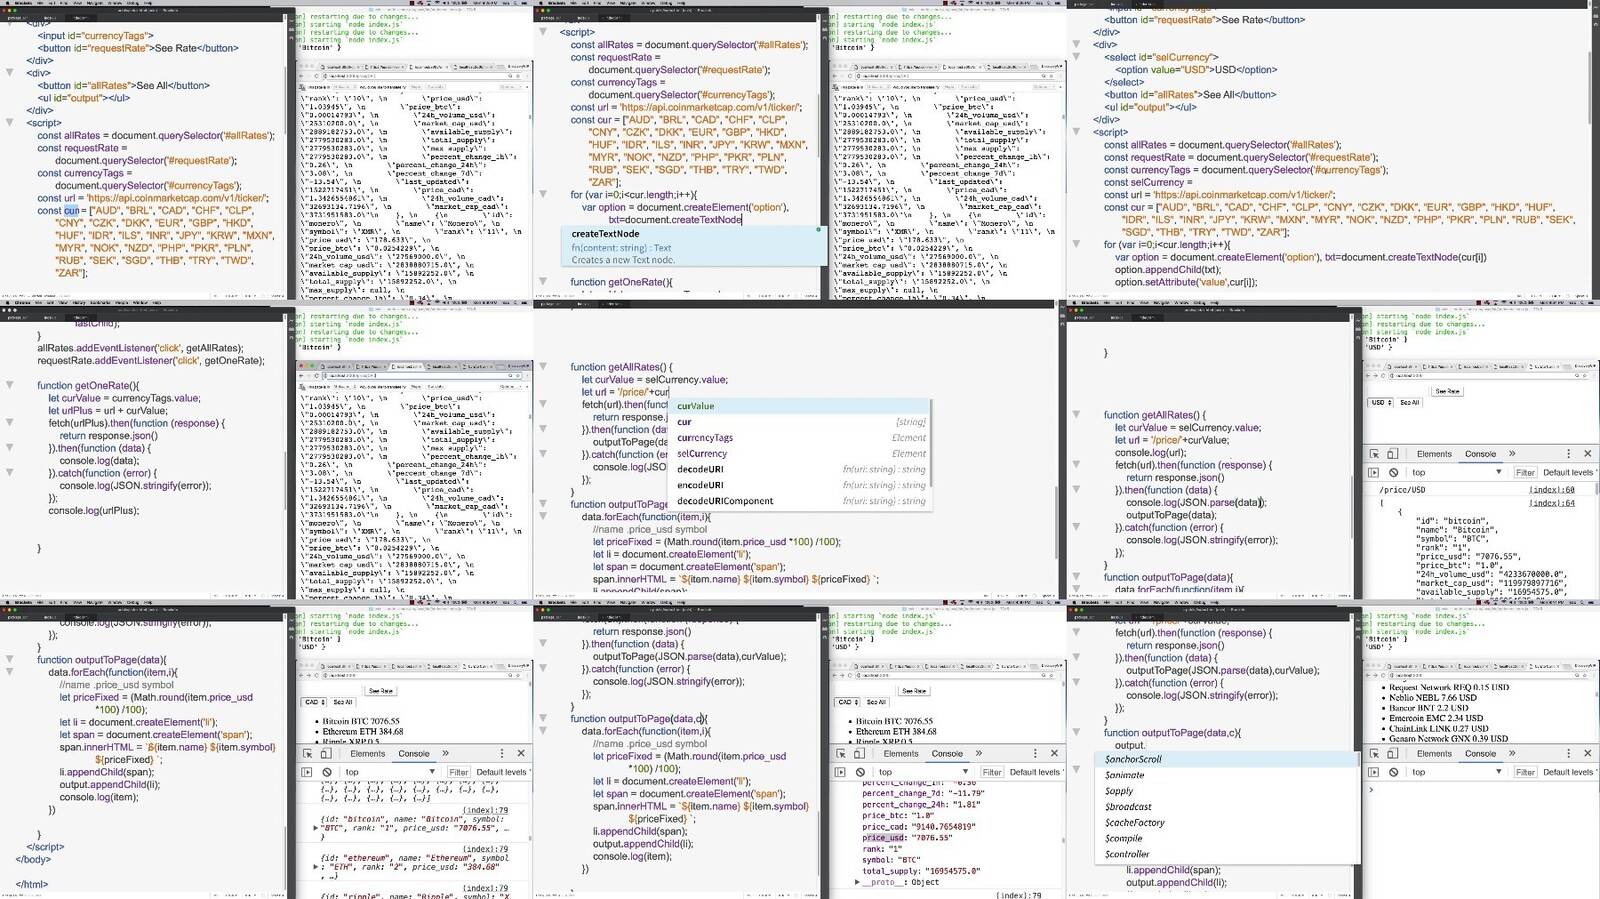Image resolution: width=1600 pixels, height=899 pixels.
Task: Toggle console sidebar above percent_change_7d output
Action: 841,772
